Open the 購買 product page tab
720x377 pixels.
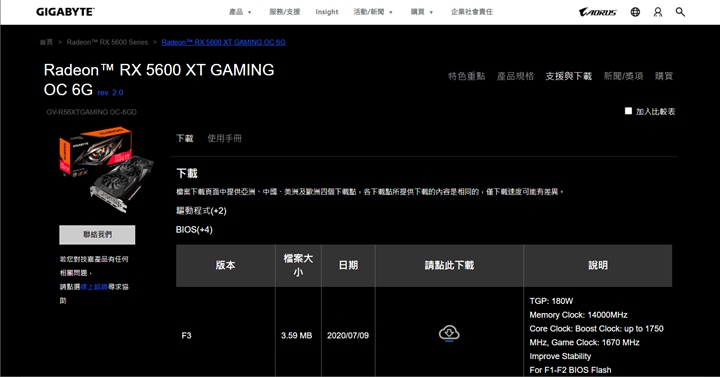(664, 76)
